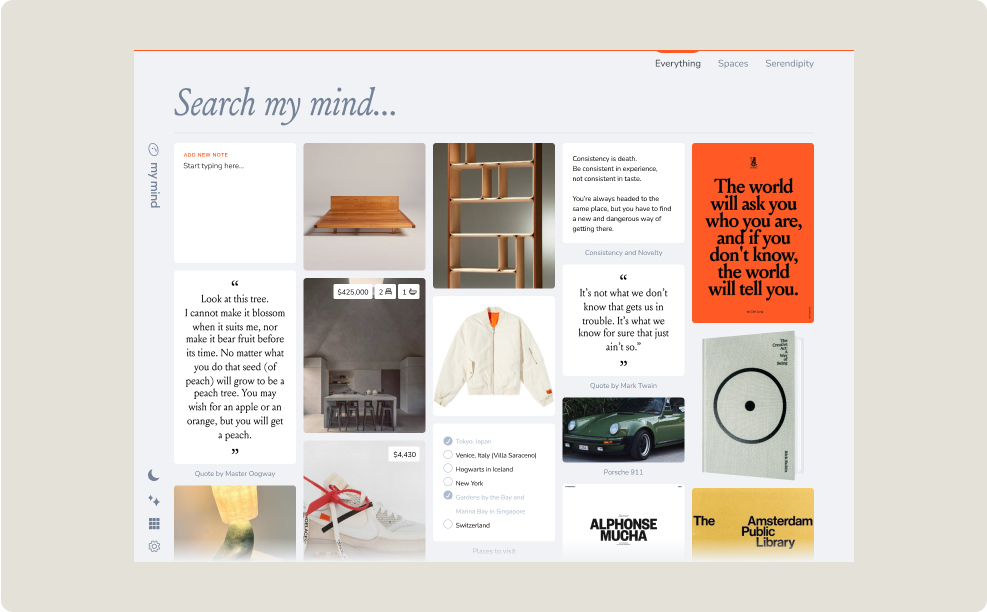The width and height of the screenshot is (987, 612).
Task: Switch to the Spaces tab
Action: point(732,64)
